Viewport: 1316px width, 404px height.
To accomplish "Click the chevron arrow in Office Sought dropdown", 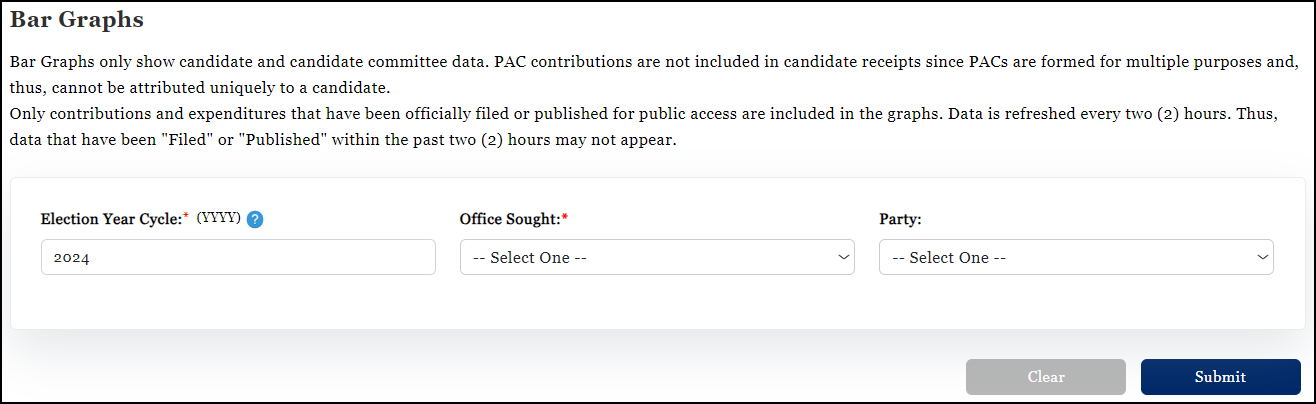I will (x=842, y=257).
